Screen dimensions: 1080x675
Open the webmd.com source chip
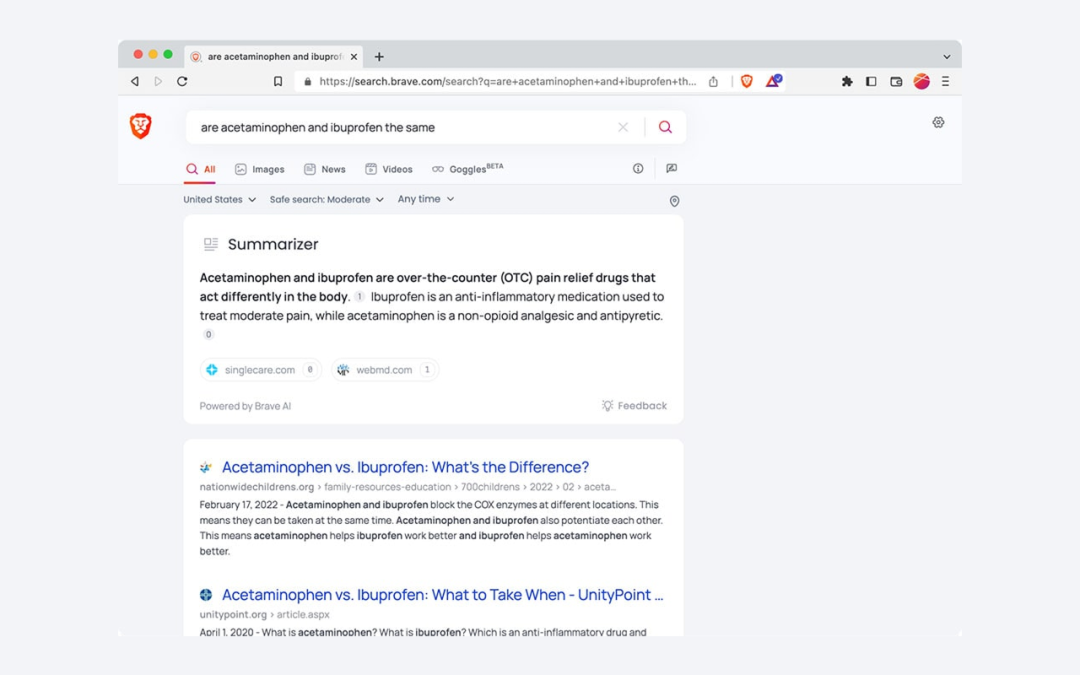(385, 370)
